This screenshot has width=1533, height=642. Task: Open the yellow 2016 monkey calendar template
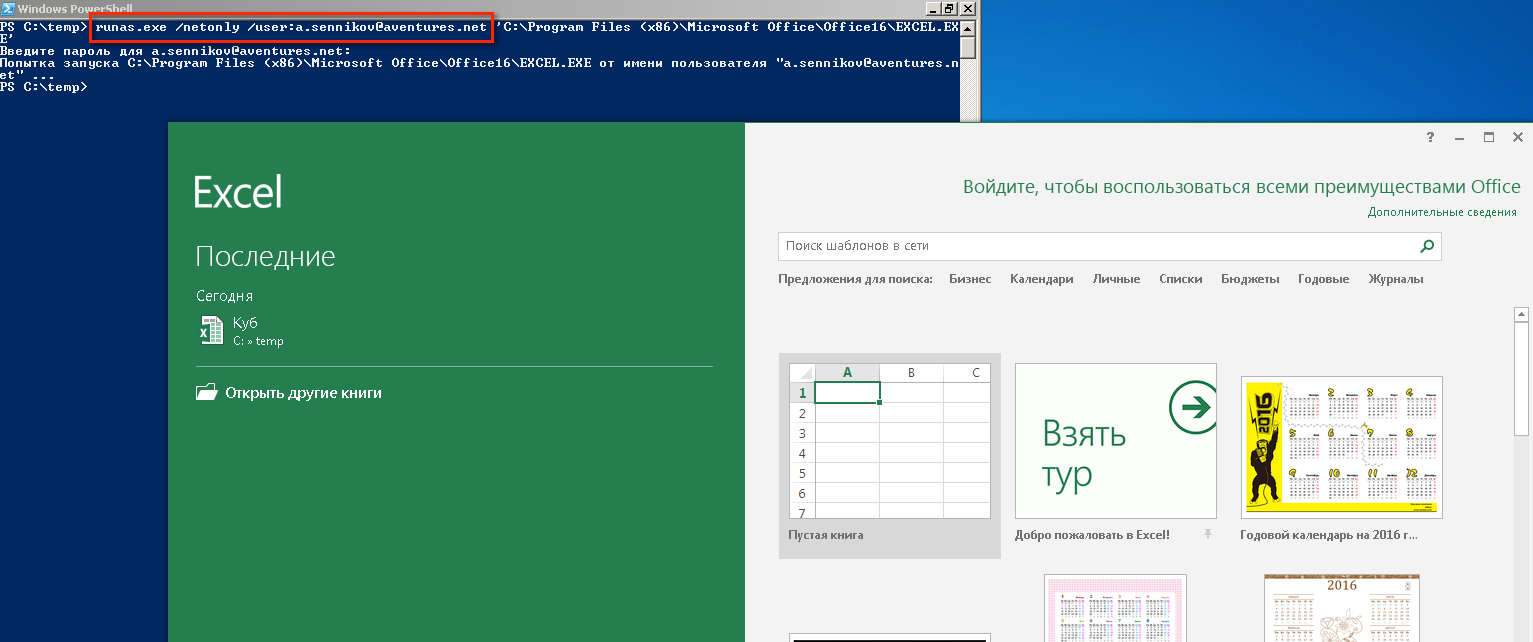pyautogui.click(x=1342, y=447)
